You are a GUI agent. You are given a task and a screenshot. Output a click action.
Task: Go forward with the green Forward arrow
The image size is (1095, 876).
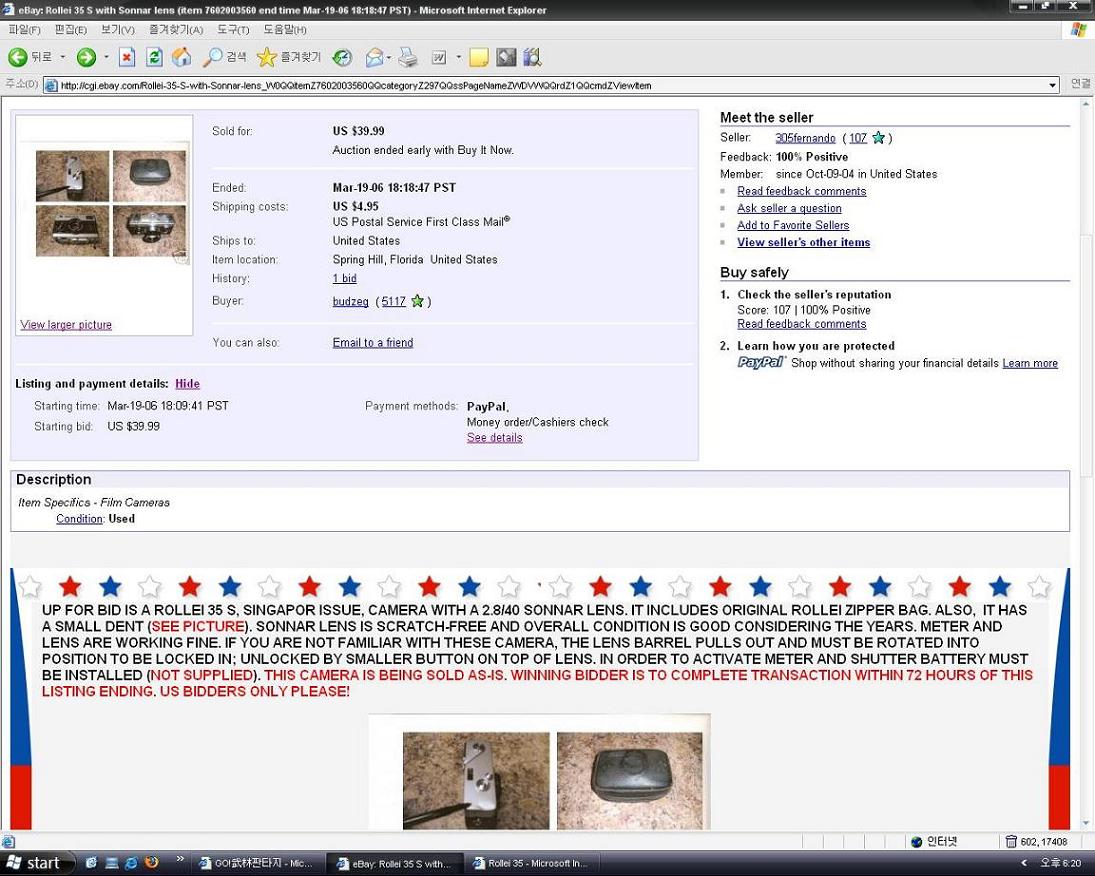point(86,57)
